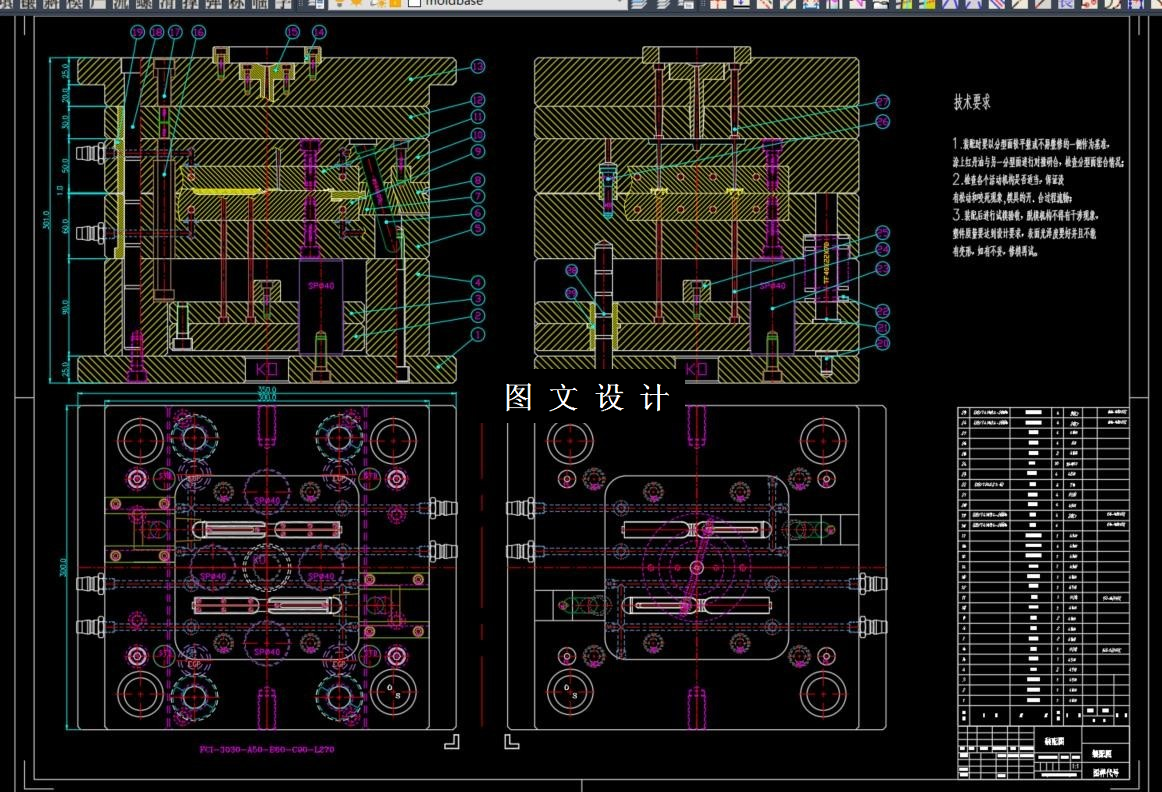Viewport: 1162px width, 792px height.
Task: Click the 图文设计 watermark label
Action: pyautogui.click(x=587, y=398)
